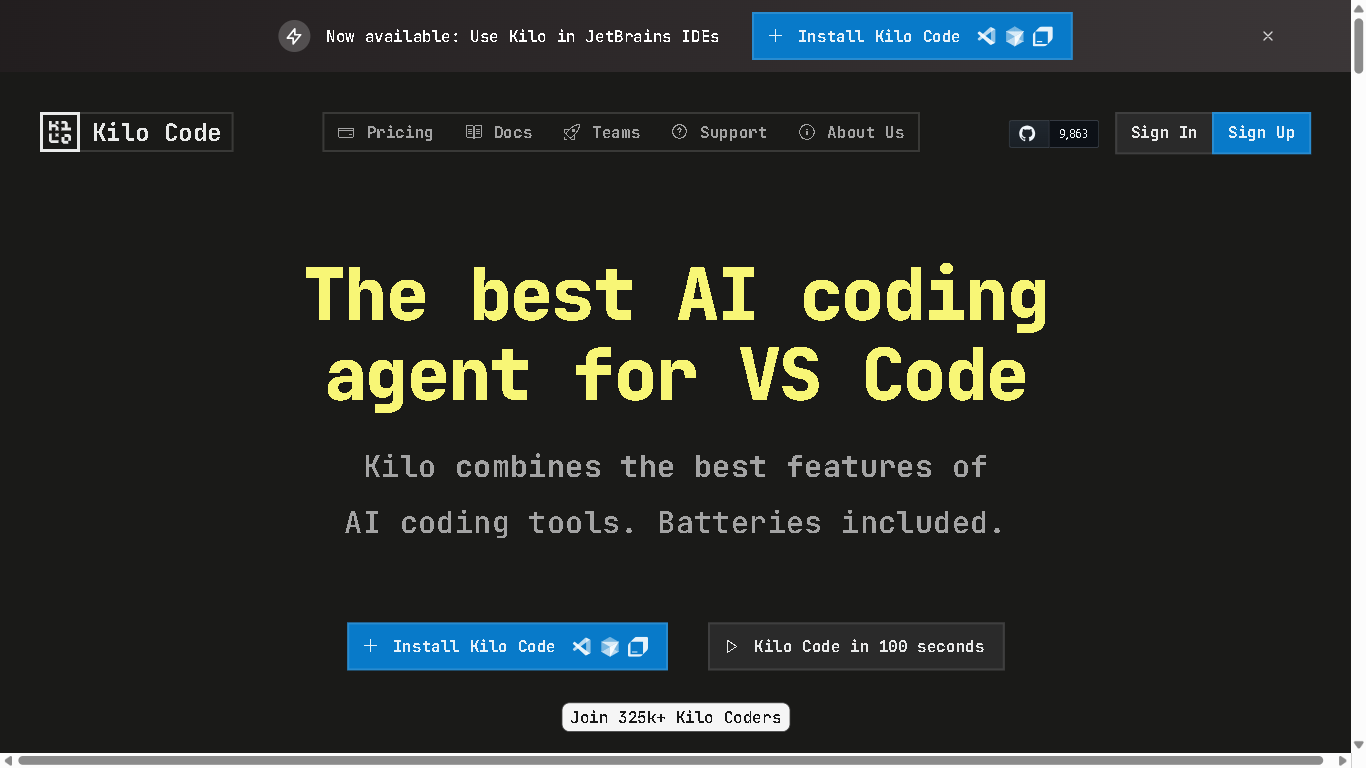The image size is (1366, 768).
Task: Play Kilo Code in 100 seconds video
Action: 856,646
